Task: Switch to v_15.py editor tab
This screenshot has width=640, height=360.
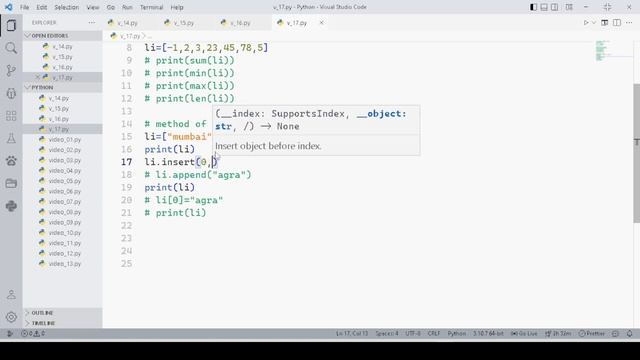Action: (184, 23)
